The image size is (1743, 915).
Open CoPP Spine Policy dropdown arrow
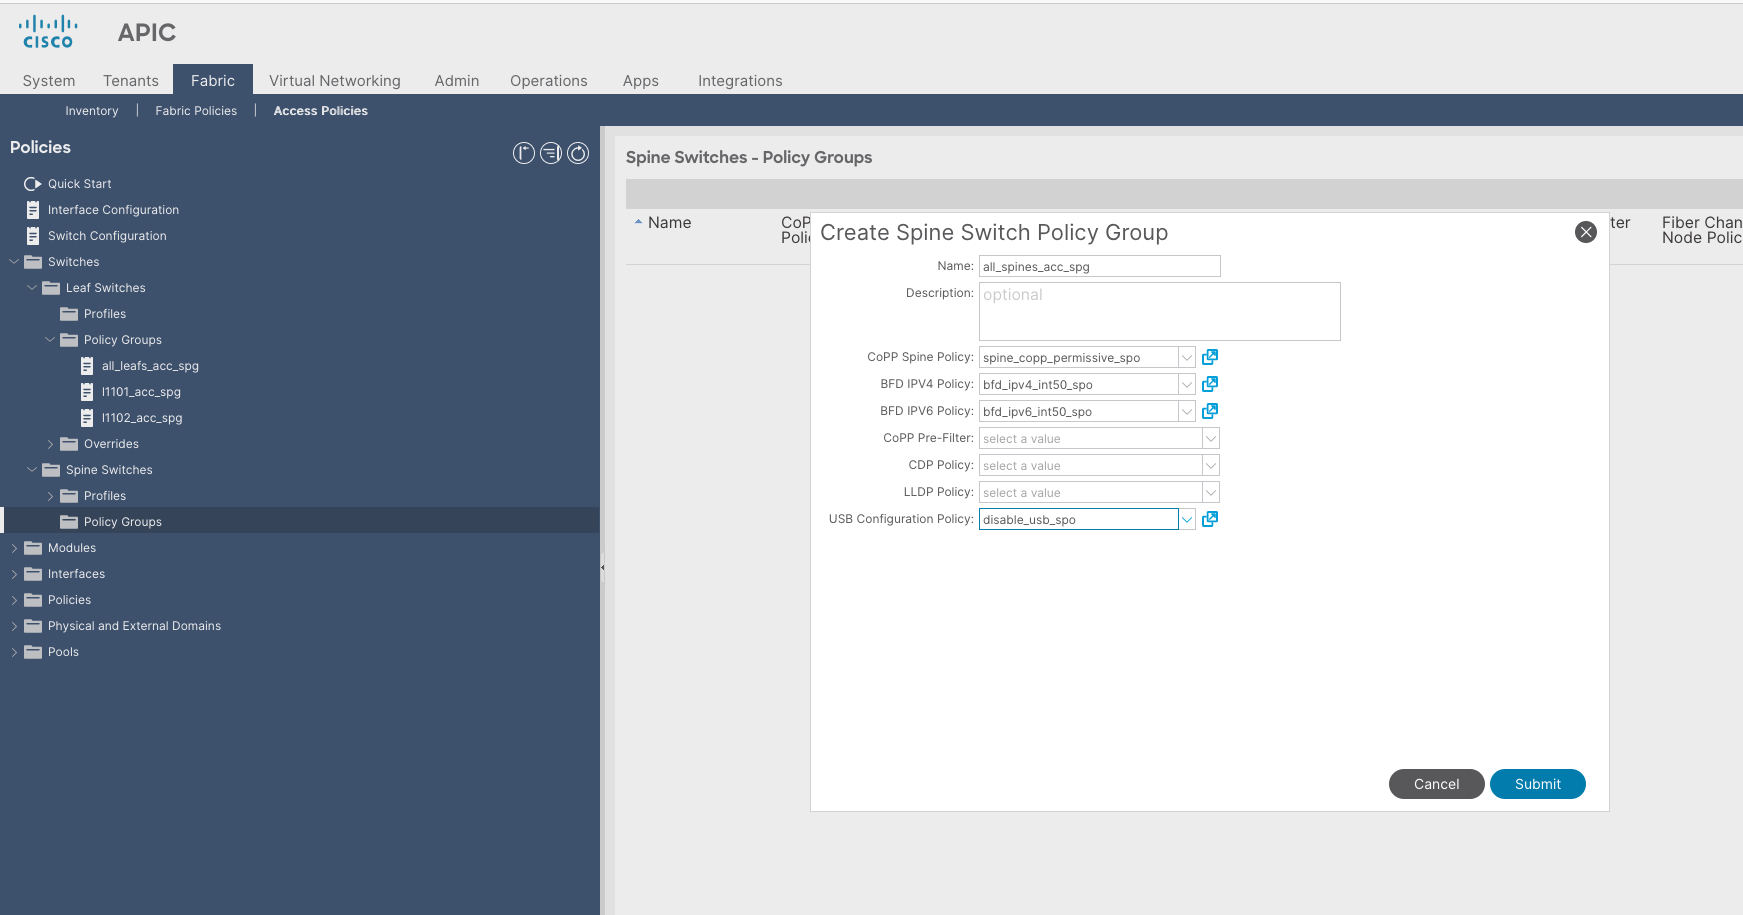point(1187,357)
